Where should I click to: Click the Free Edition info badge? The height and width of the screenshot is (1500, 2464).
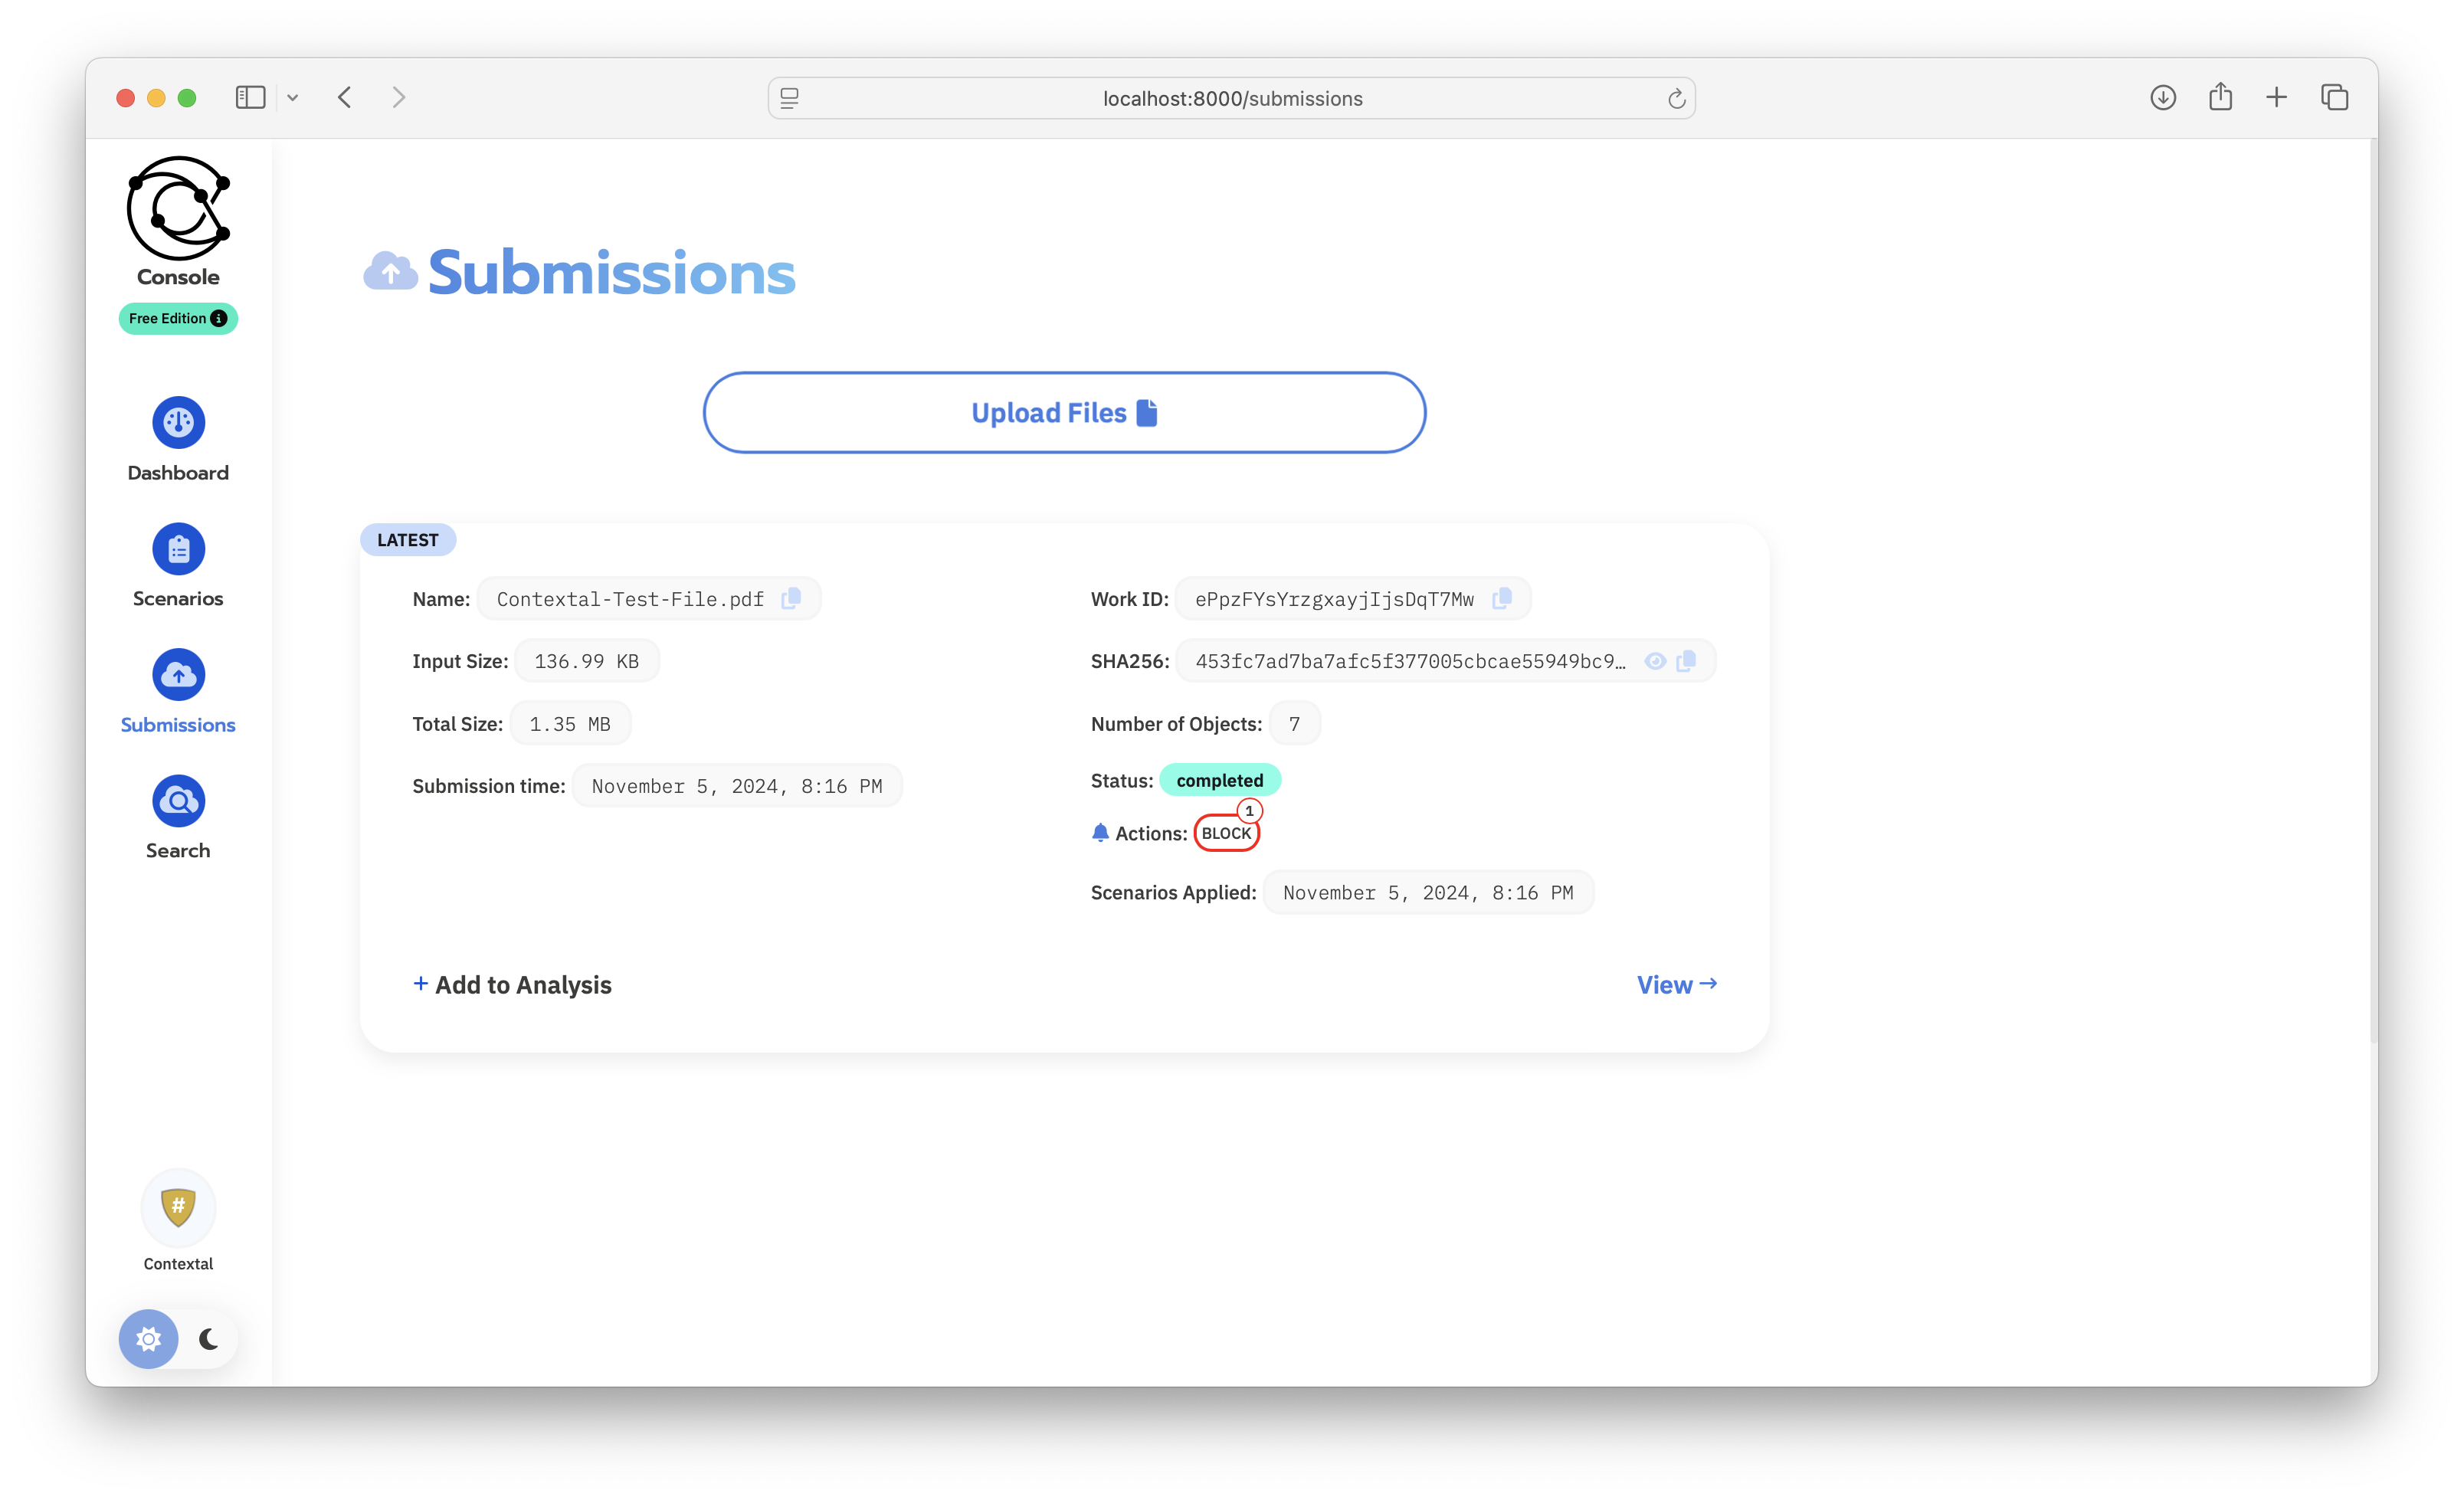tap(178, 318)
